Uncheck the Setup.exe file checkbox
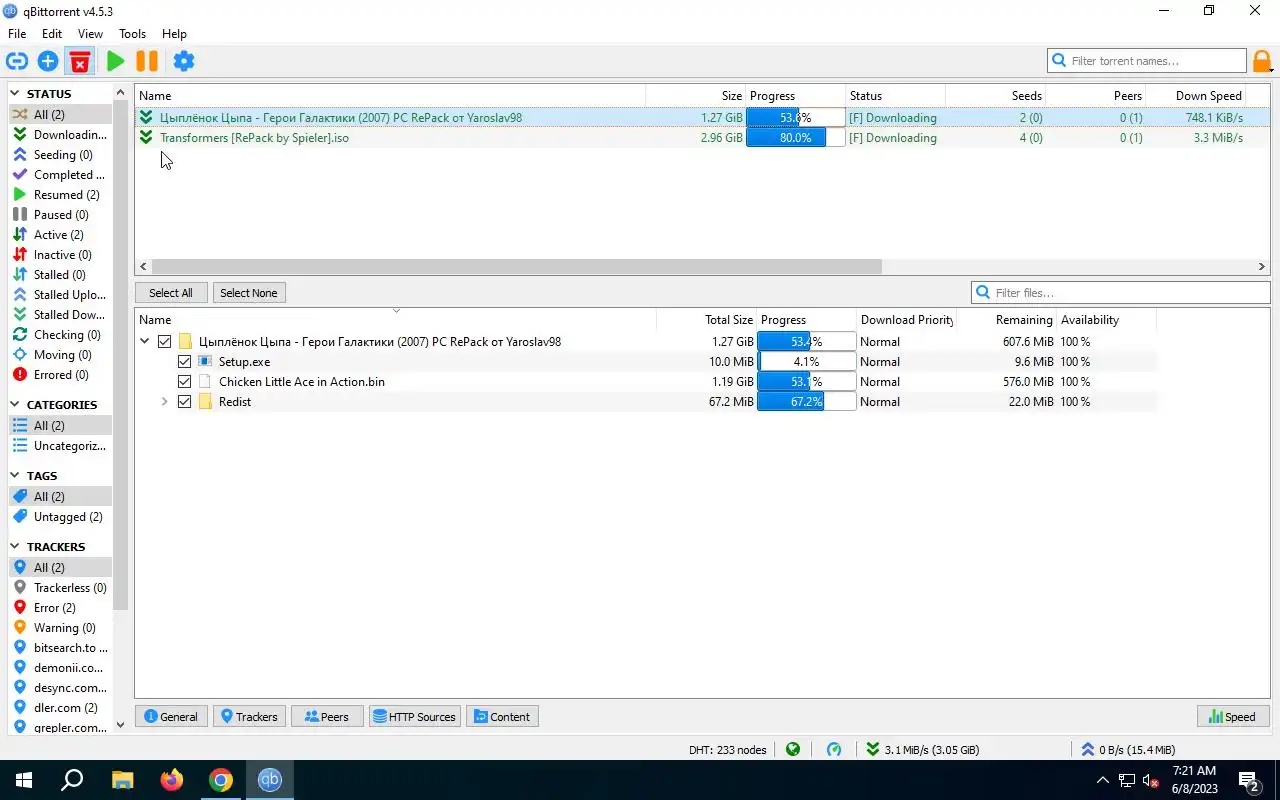 click(184, 362)
